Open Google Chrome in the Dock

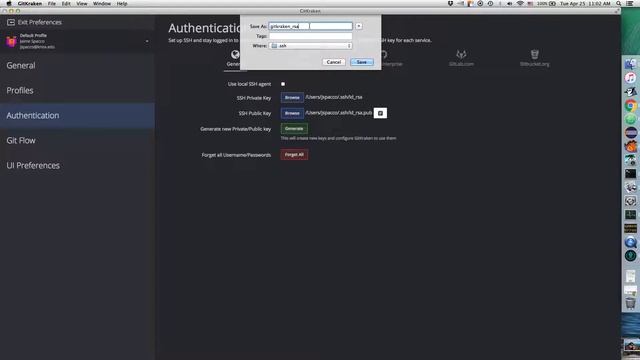[631, 106]
